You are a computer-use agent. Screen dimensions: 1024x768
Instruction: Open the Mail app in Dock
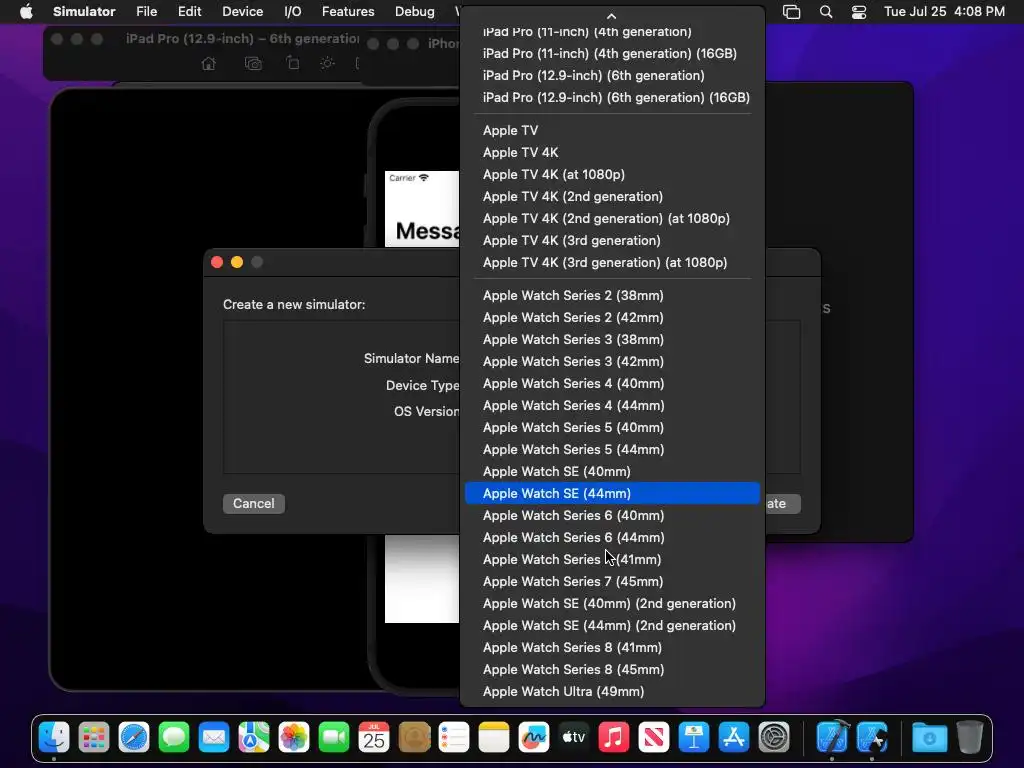[214, 738]
